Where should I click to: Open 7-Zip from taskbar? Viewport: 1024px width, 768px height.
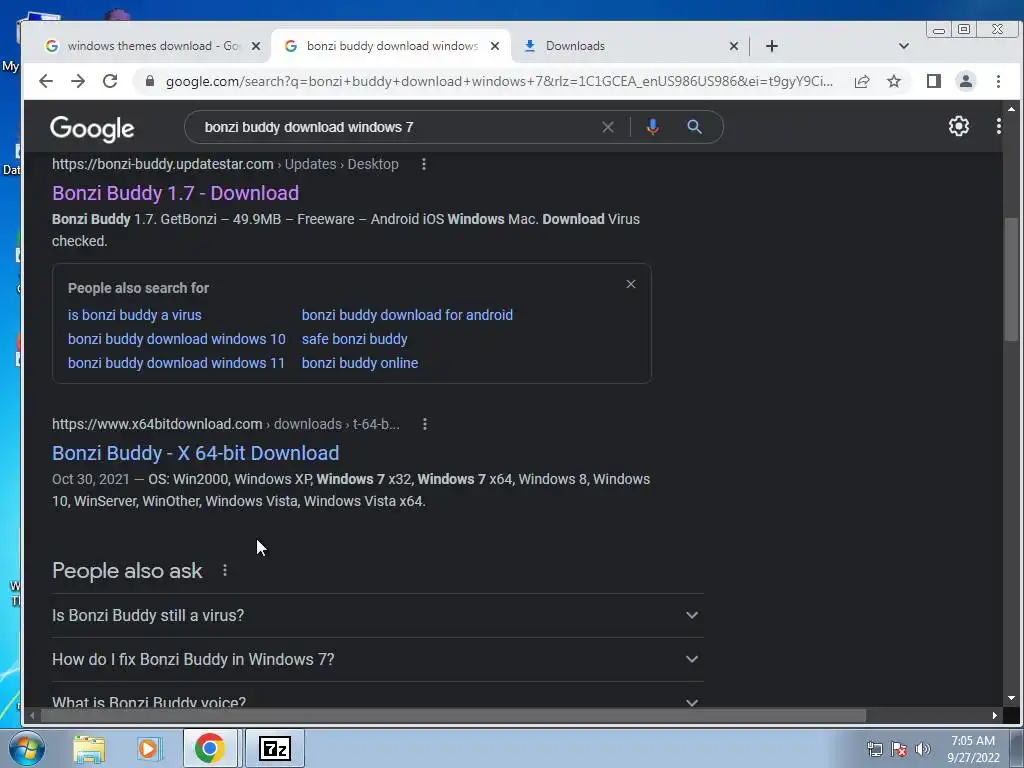[275, 748]
